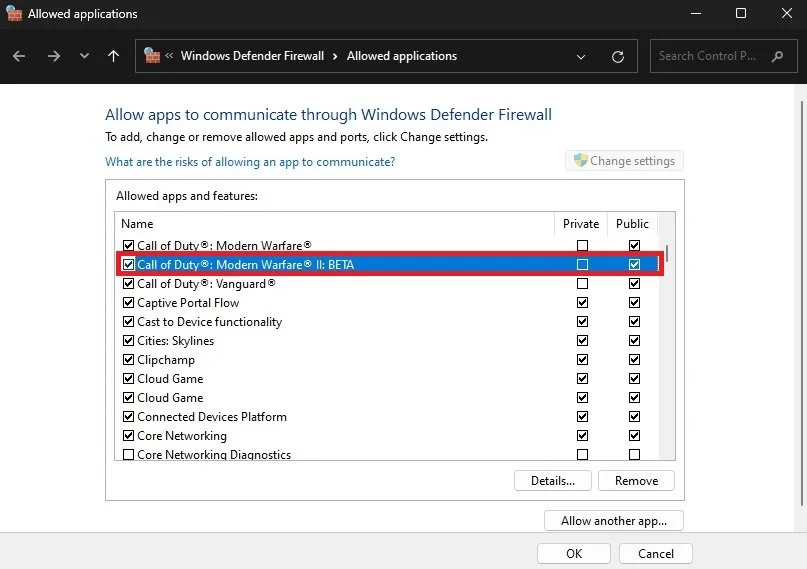Go up one level arrow
The image size is (807, 569).
(114, 56)
